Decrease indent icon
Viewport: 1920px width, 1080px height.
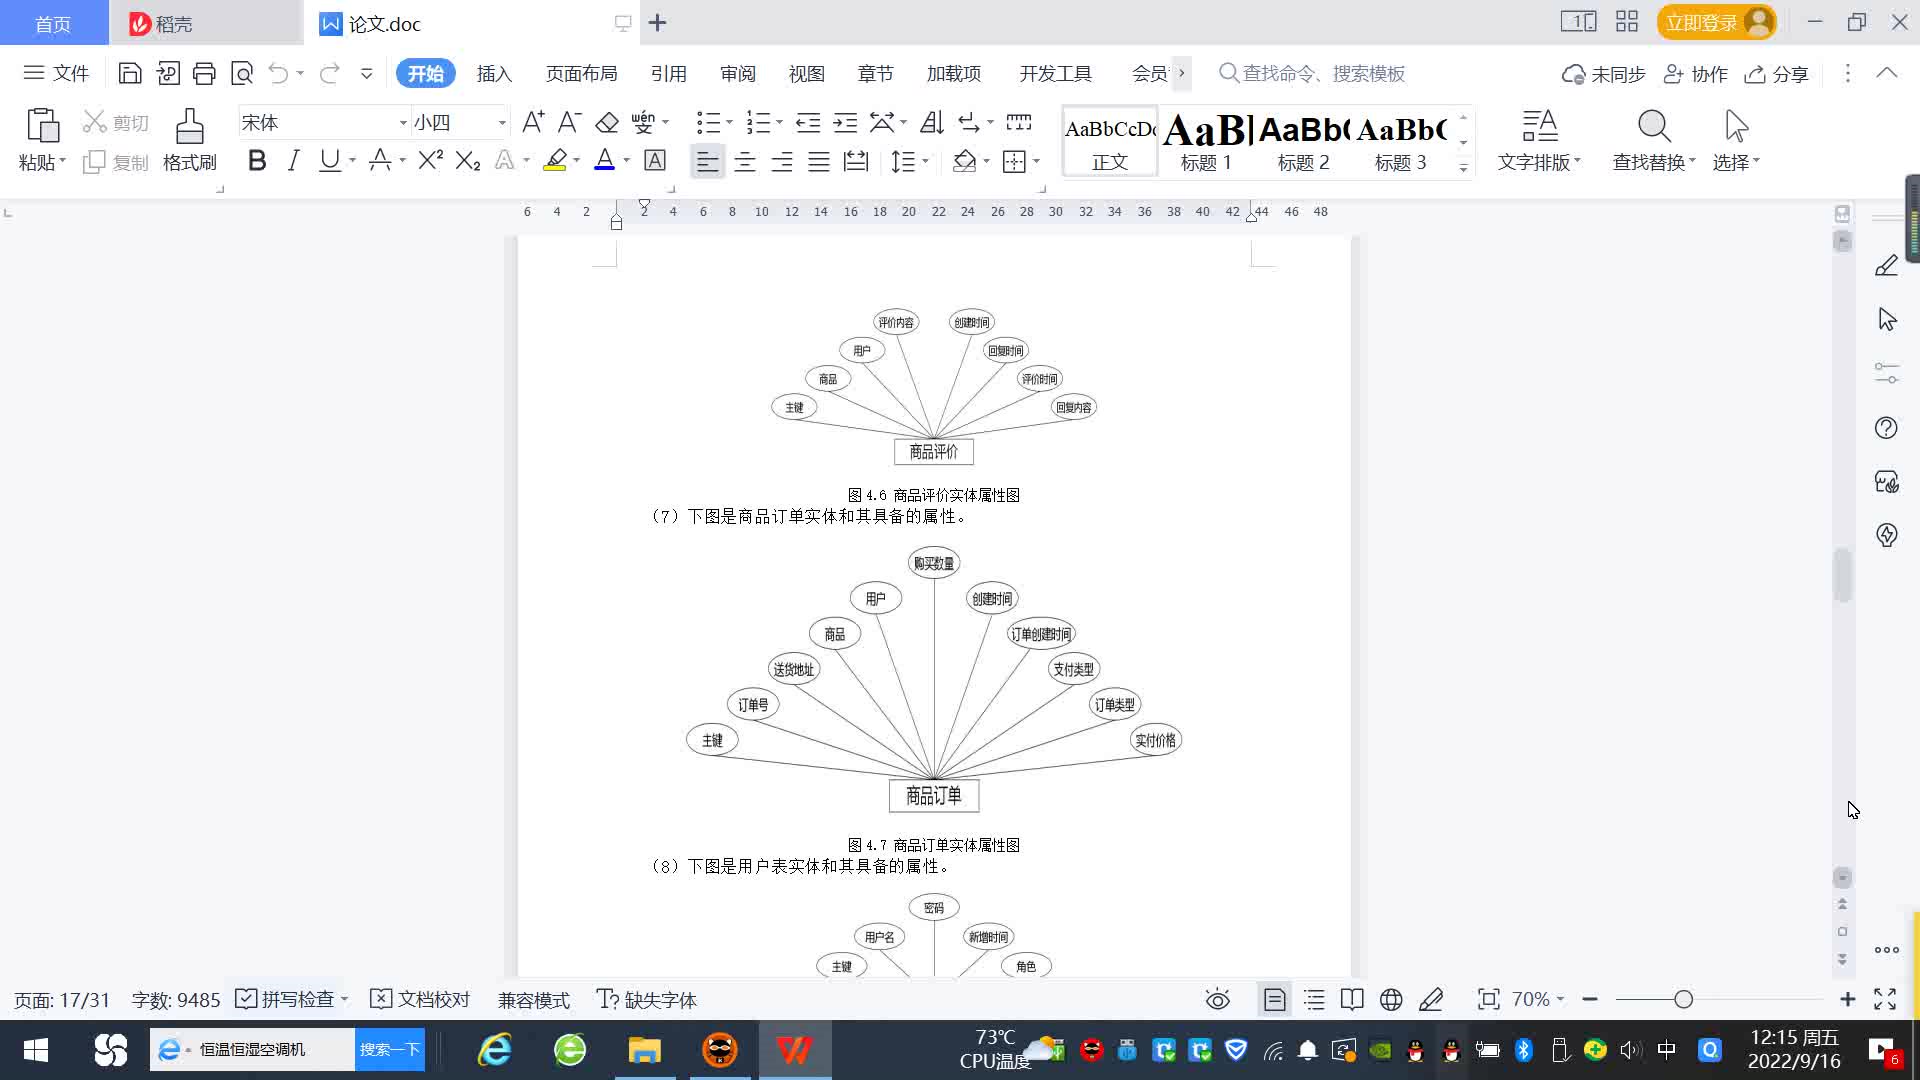(x=808, y=123)
